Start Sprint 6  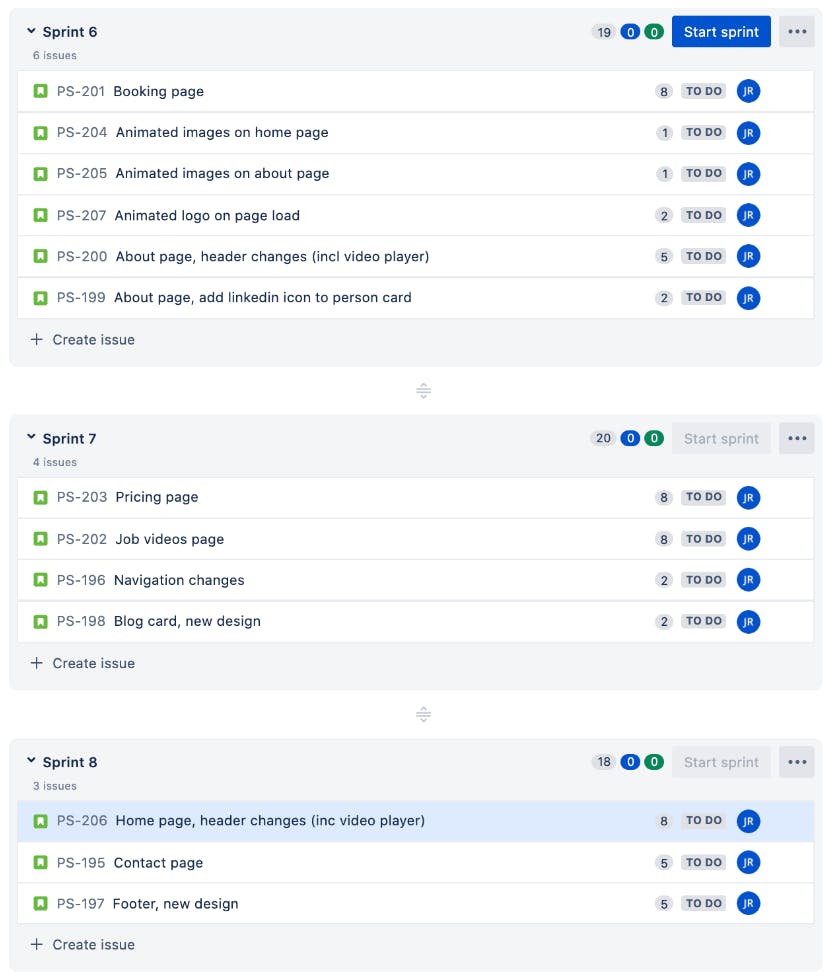[x=721, y=31]
